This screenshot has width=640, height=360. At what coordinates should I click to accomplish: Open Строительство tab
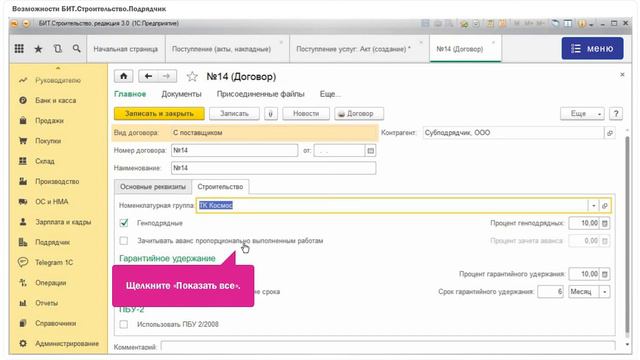(x=220, y=187)
